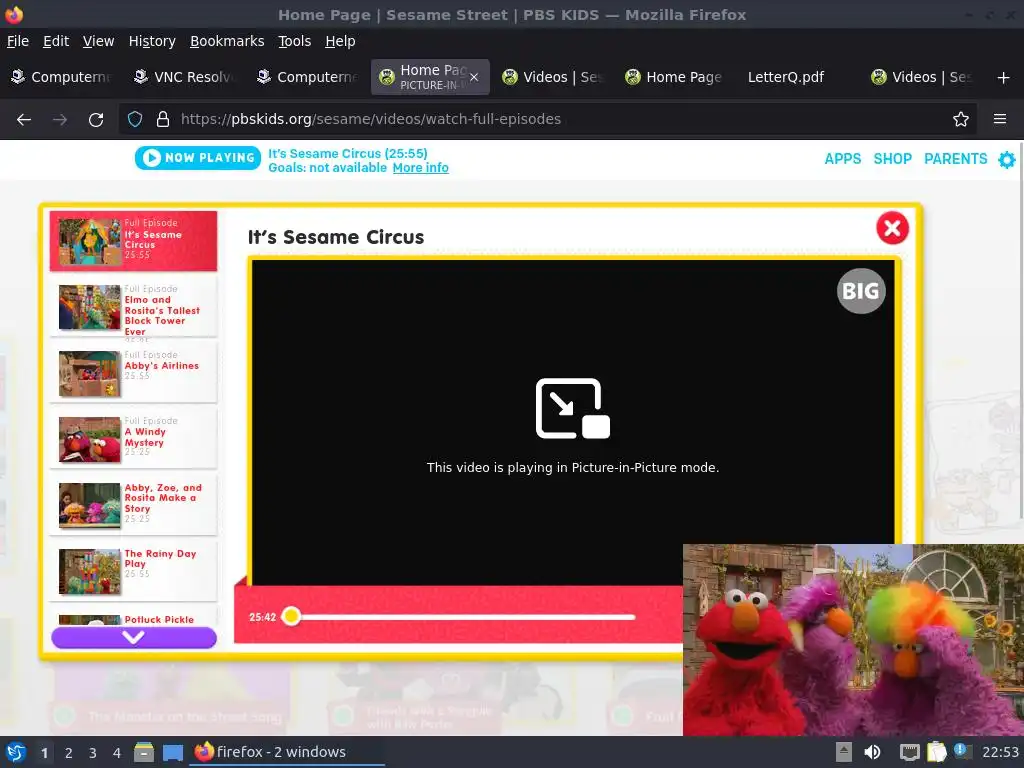Select Abby's Airlines episode
The width and height of the screenshot is (1024, 768).
(x=133, y=373)
